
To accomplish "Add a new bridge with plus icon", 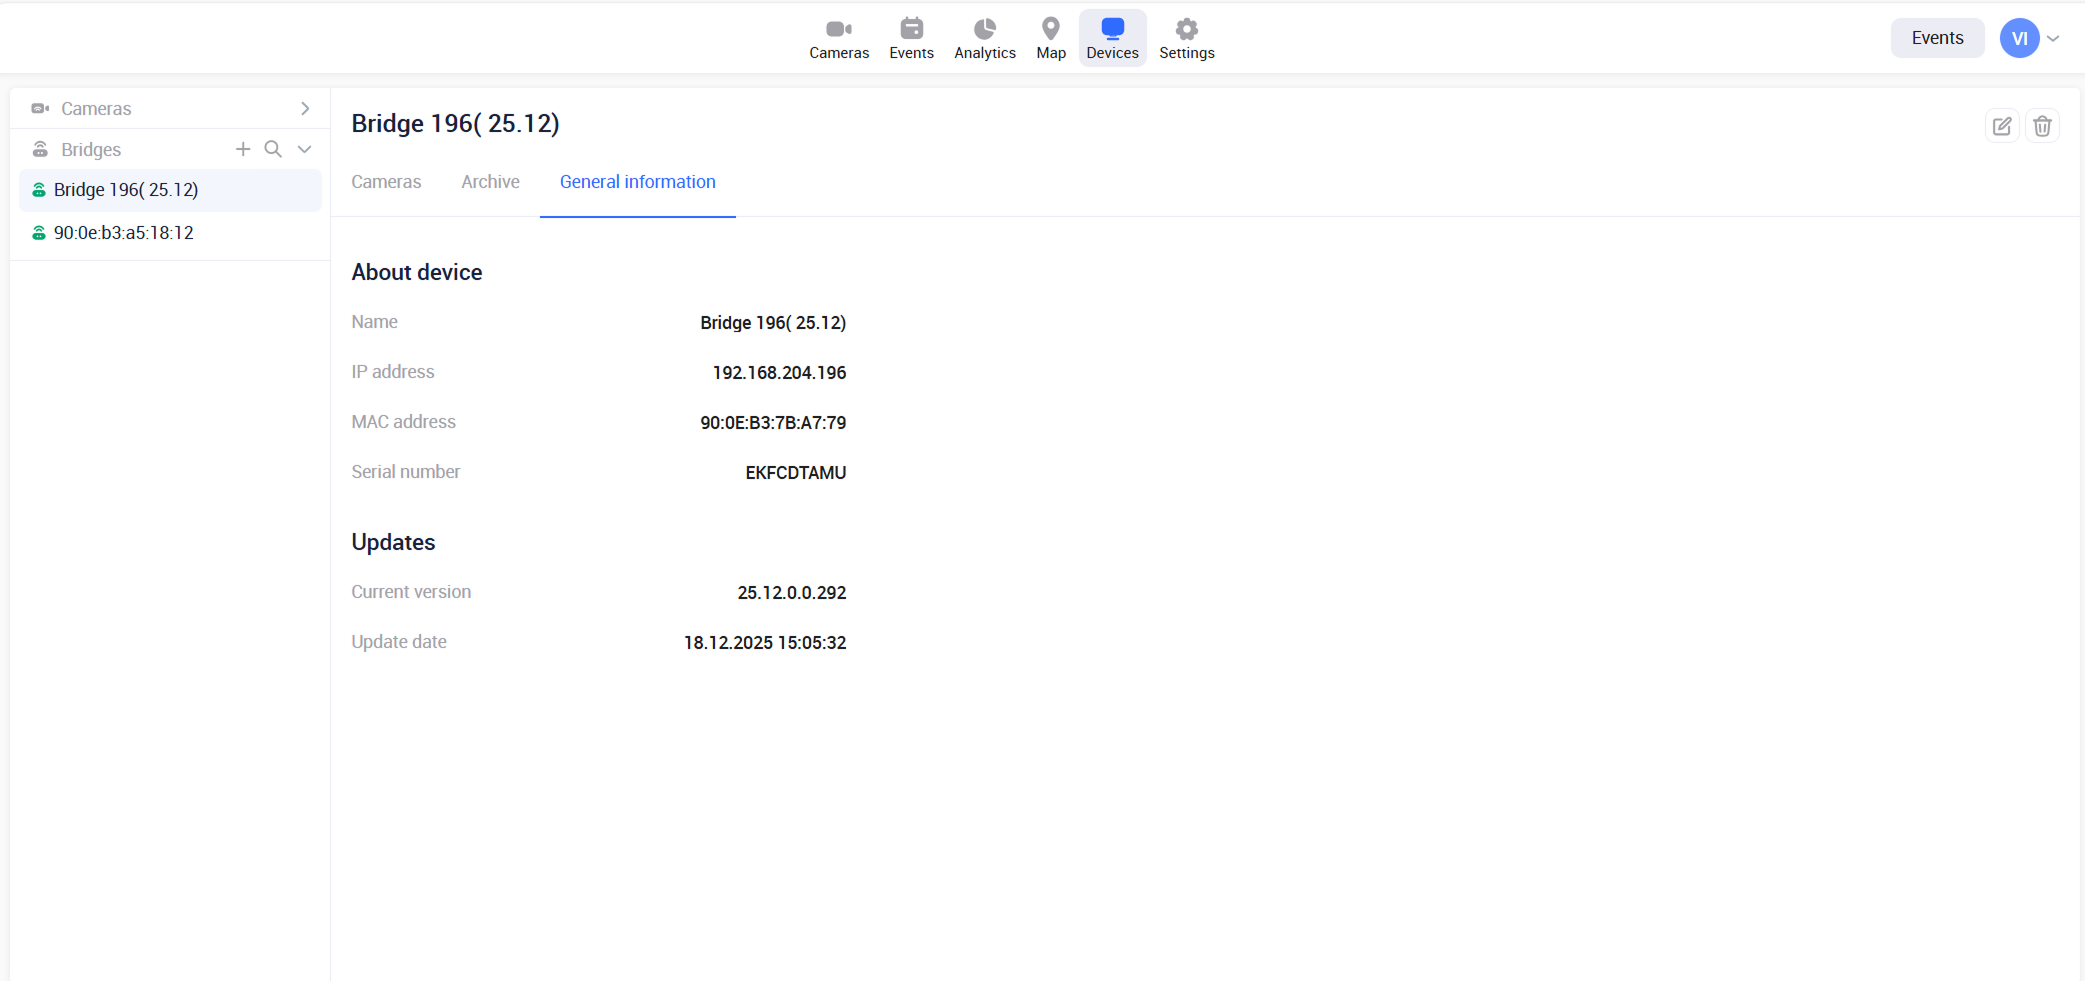I will tap(243, 149).
